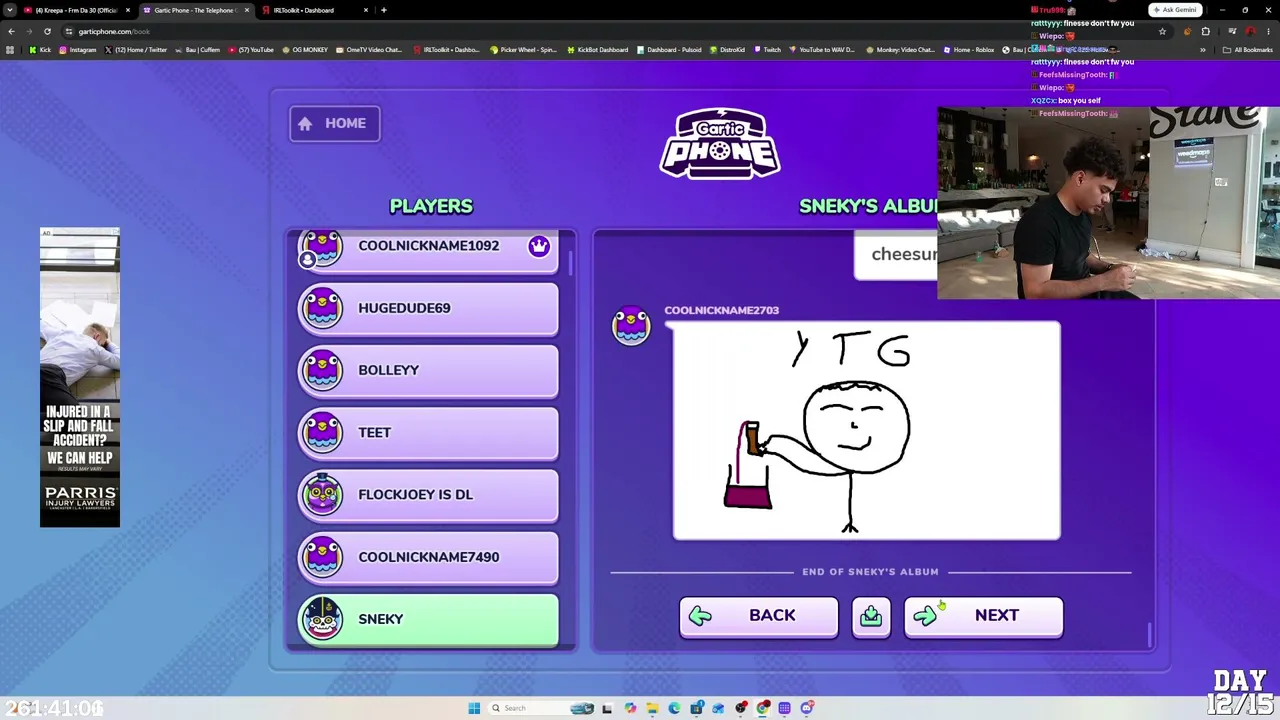The height and width of the screenshot is (720, 1280).
Task: Open Copilot from the taskbar
Action: point(630,708)
